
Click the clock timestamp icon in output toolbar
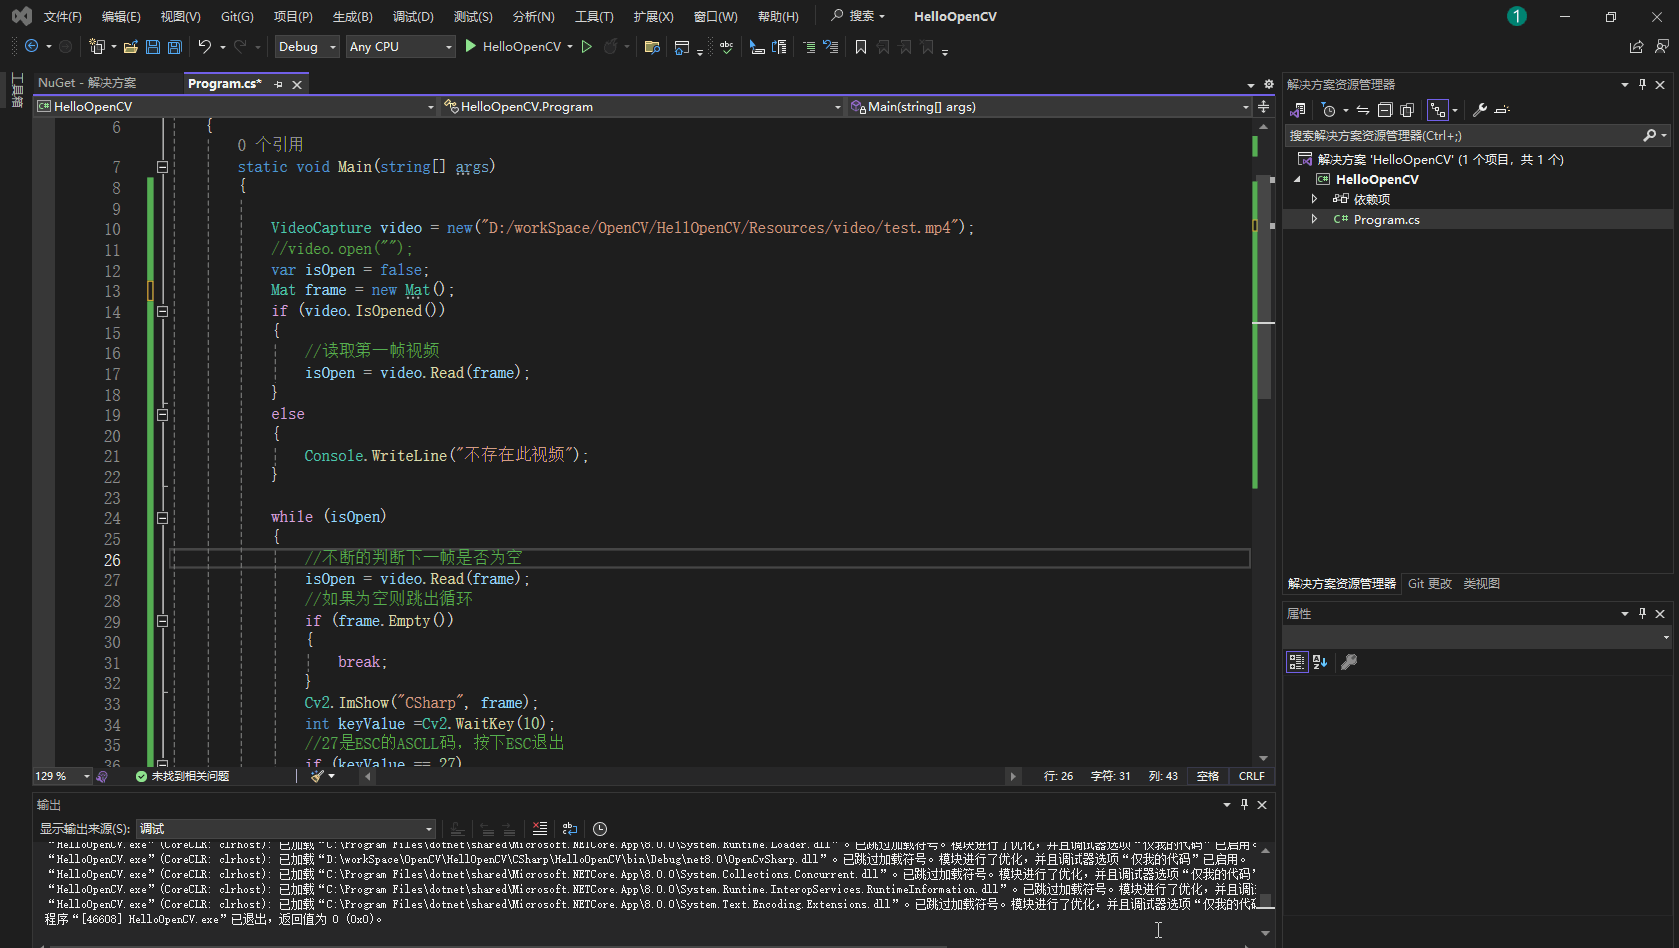coord(600,828)
